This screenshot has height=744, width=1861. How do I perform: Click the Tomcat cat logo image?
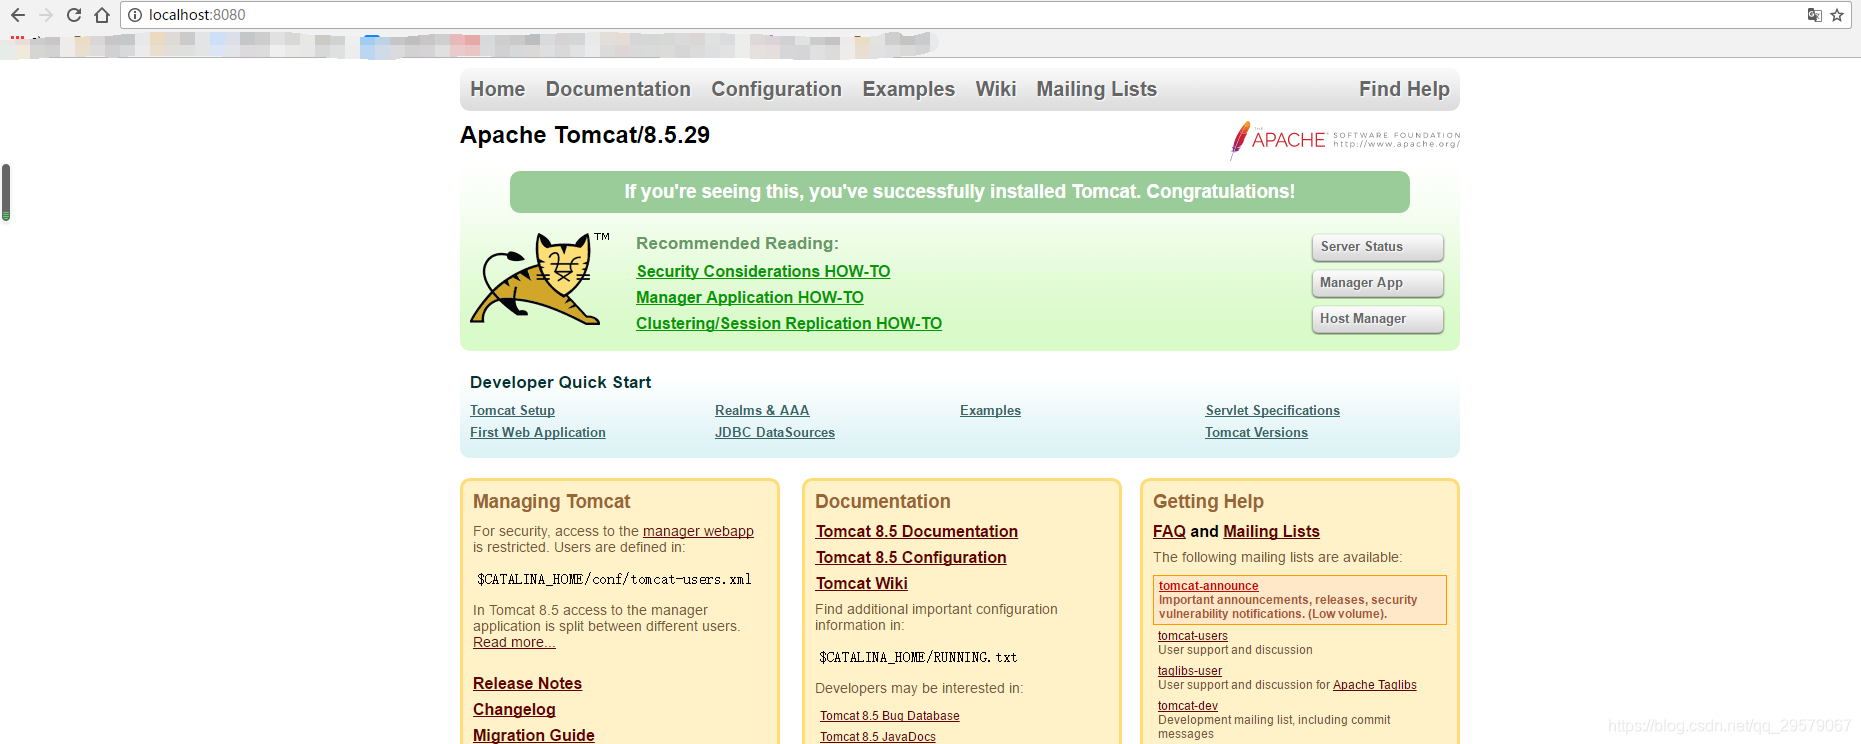tap(540, 278)
